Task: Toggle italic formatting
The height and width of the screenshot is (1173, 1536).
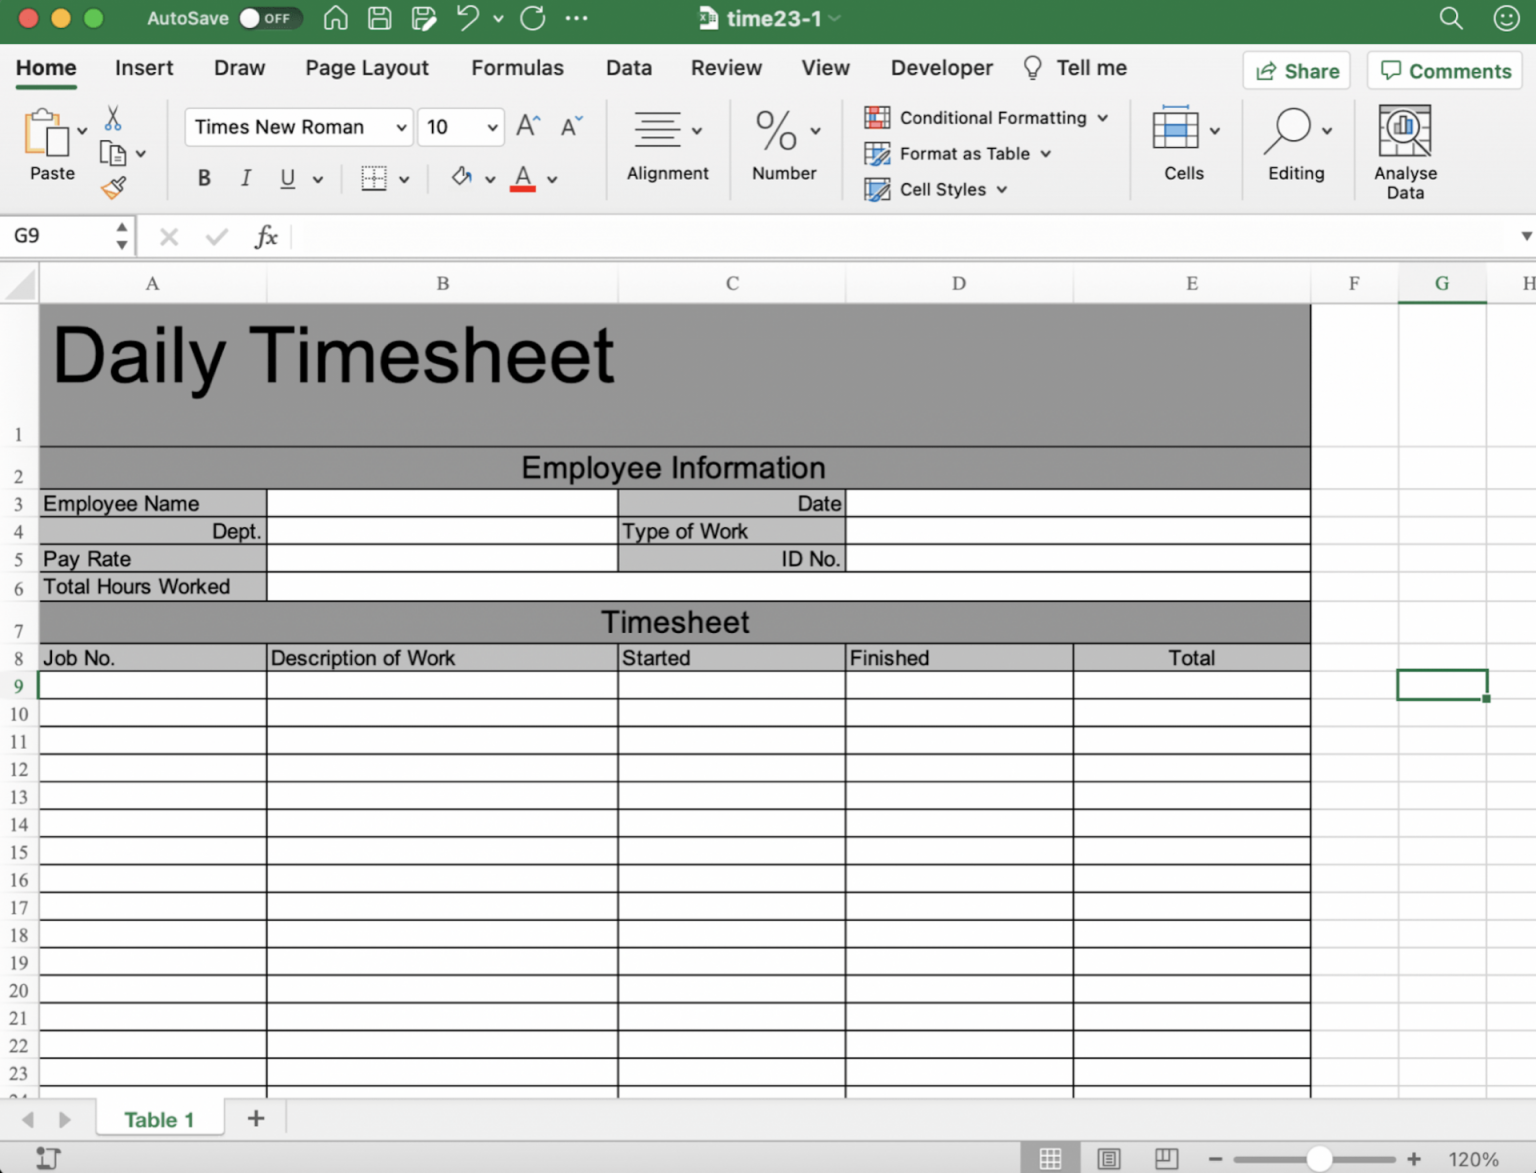Action: (x=245, y=178)
